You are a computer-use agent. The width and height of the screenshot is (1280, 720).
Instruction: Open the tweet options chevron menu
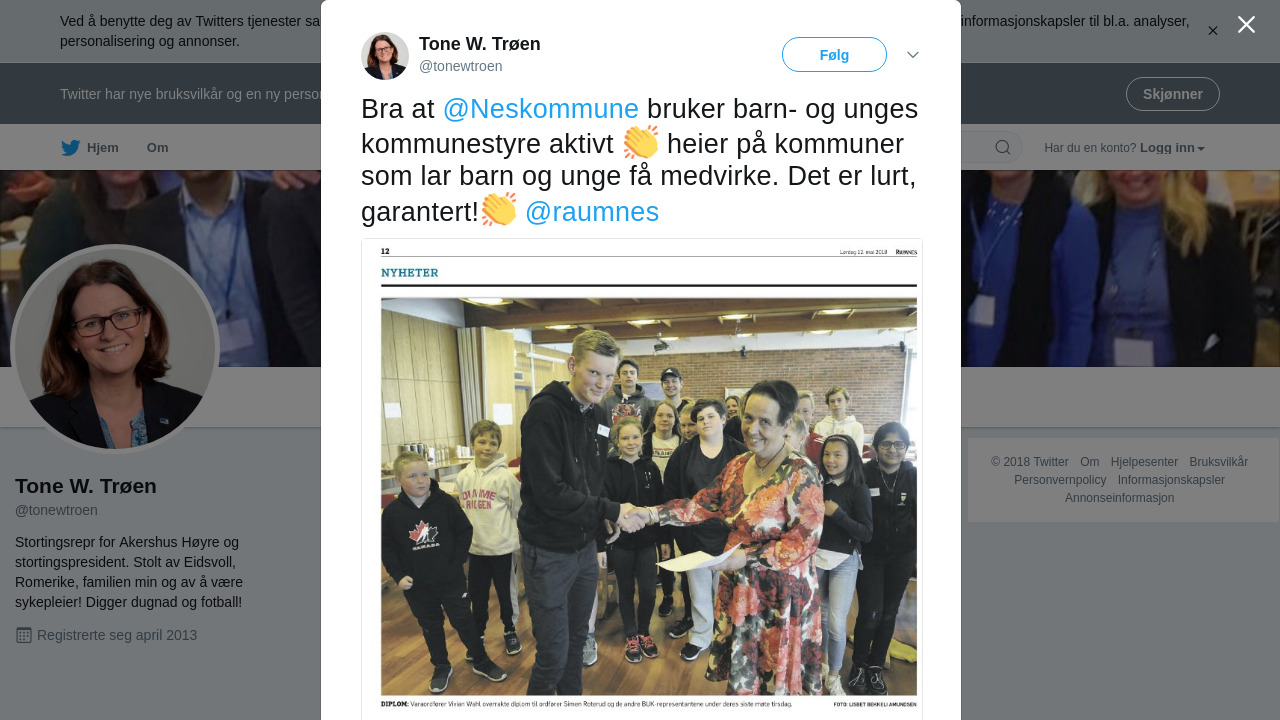click(x=913, y=55)
